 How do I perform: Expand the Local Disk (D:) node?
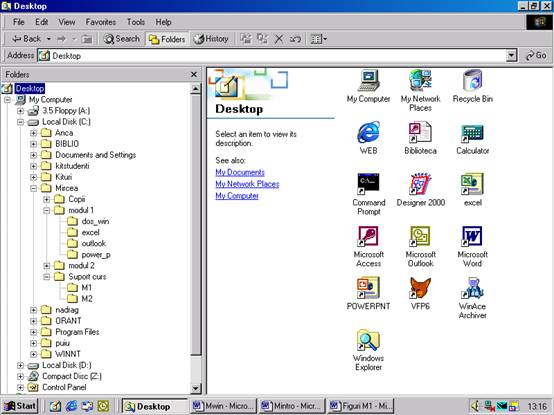coord(20,366)
